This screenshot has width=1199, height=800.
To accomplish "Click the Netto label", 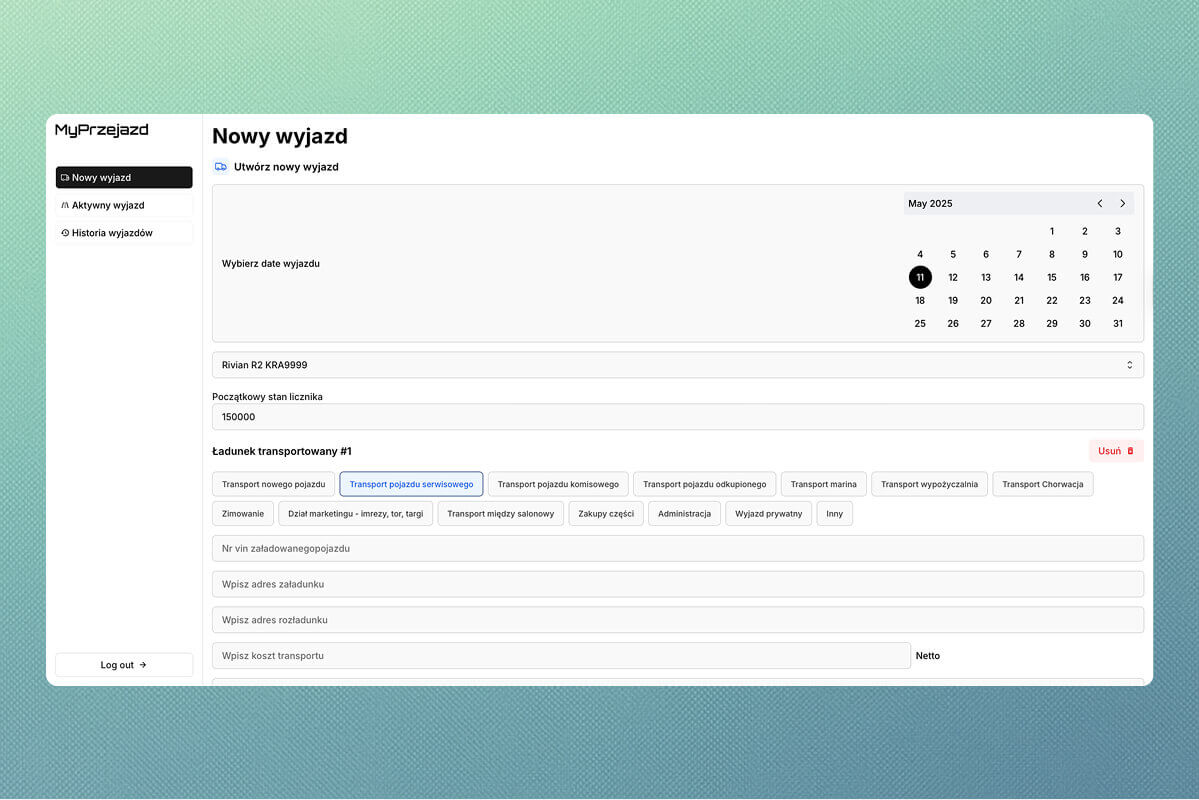I will pyautogui.click(x=928, y=655).
